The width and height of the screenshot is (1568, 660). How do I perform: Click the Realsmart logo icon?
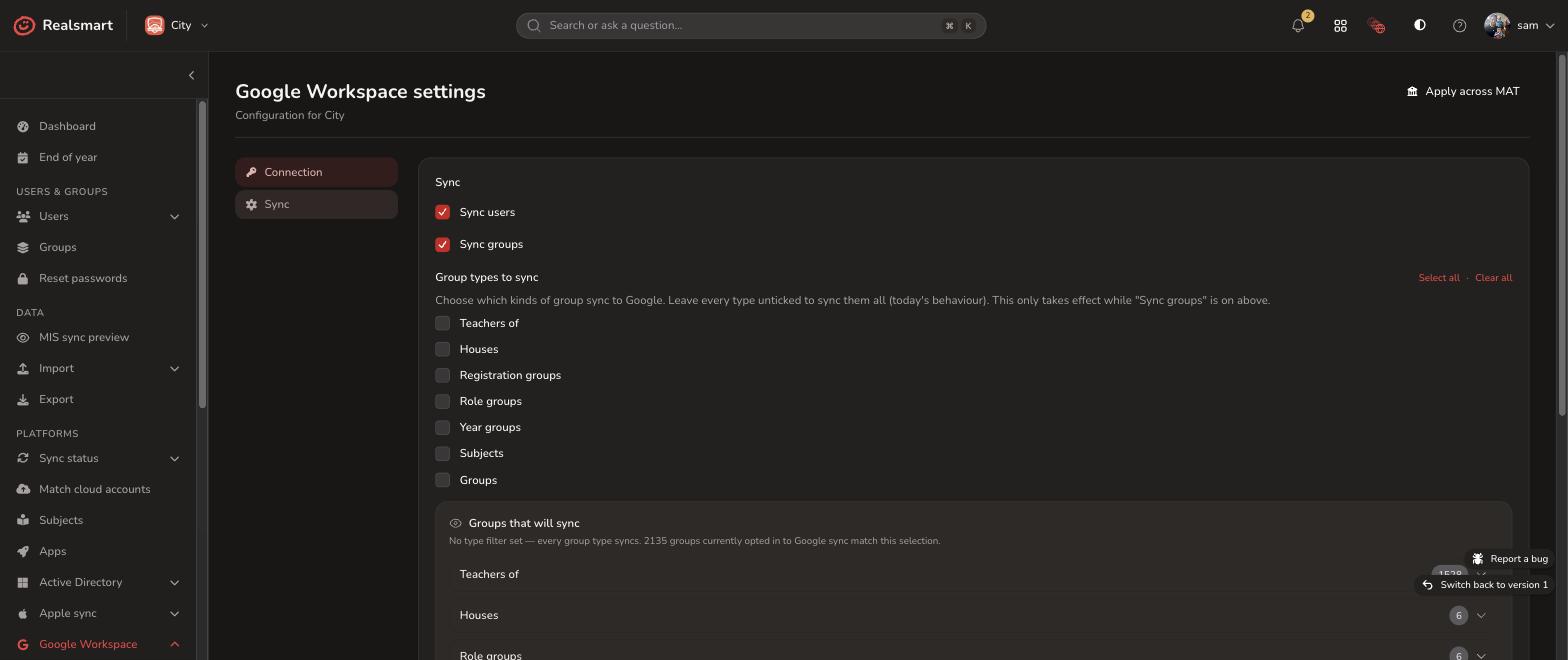pos(24,25)
